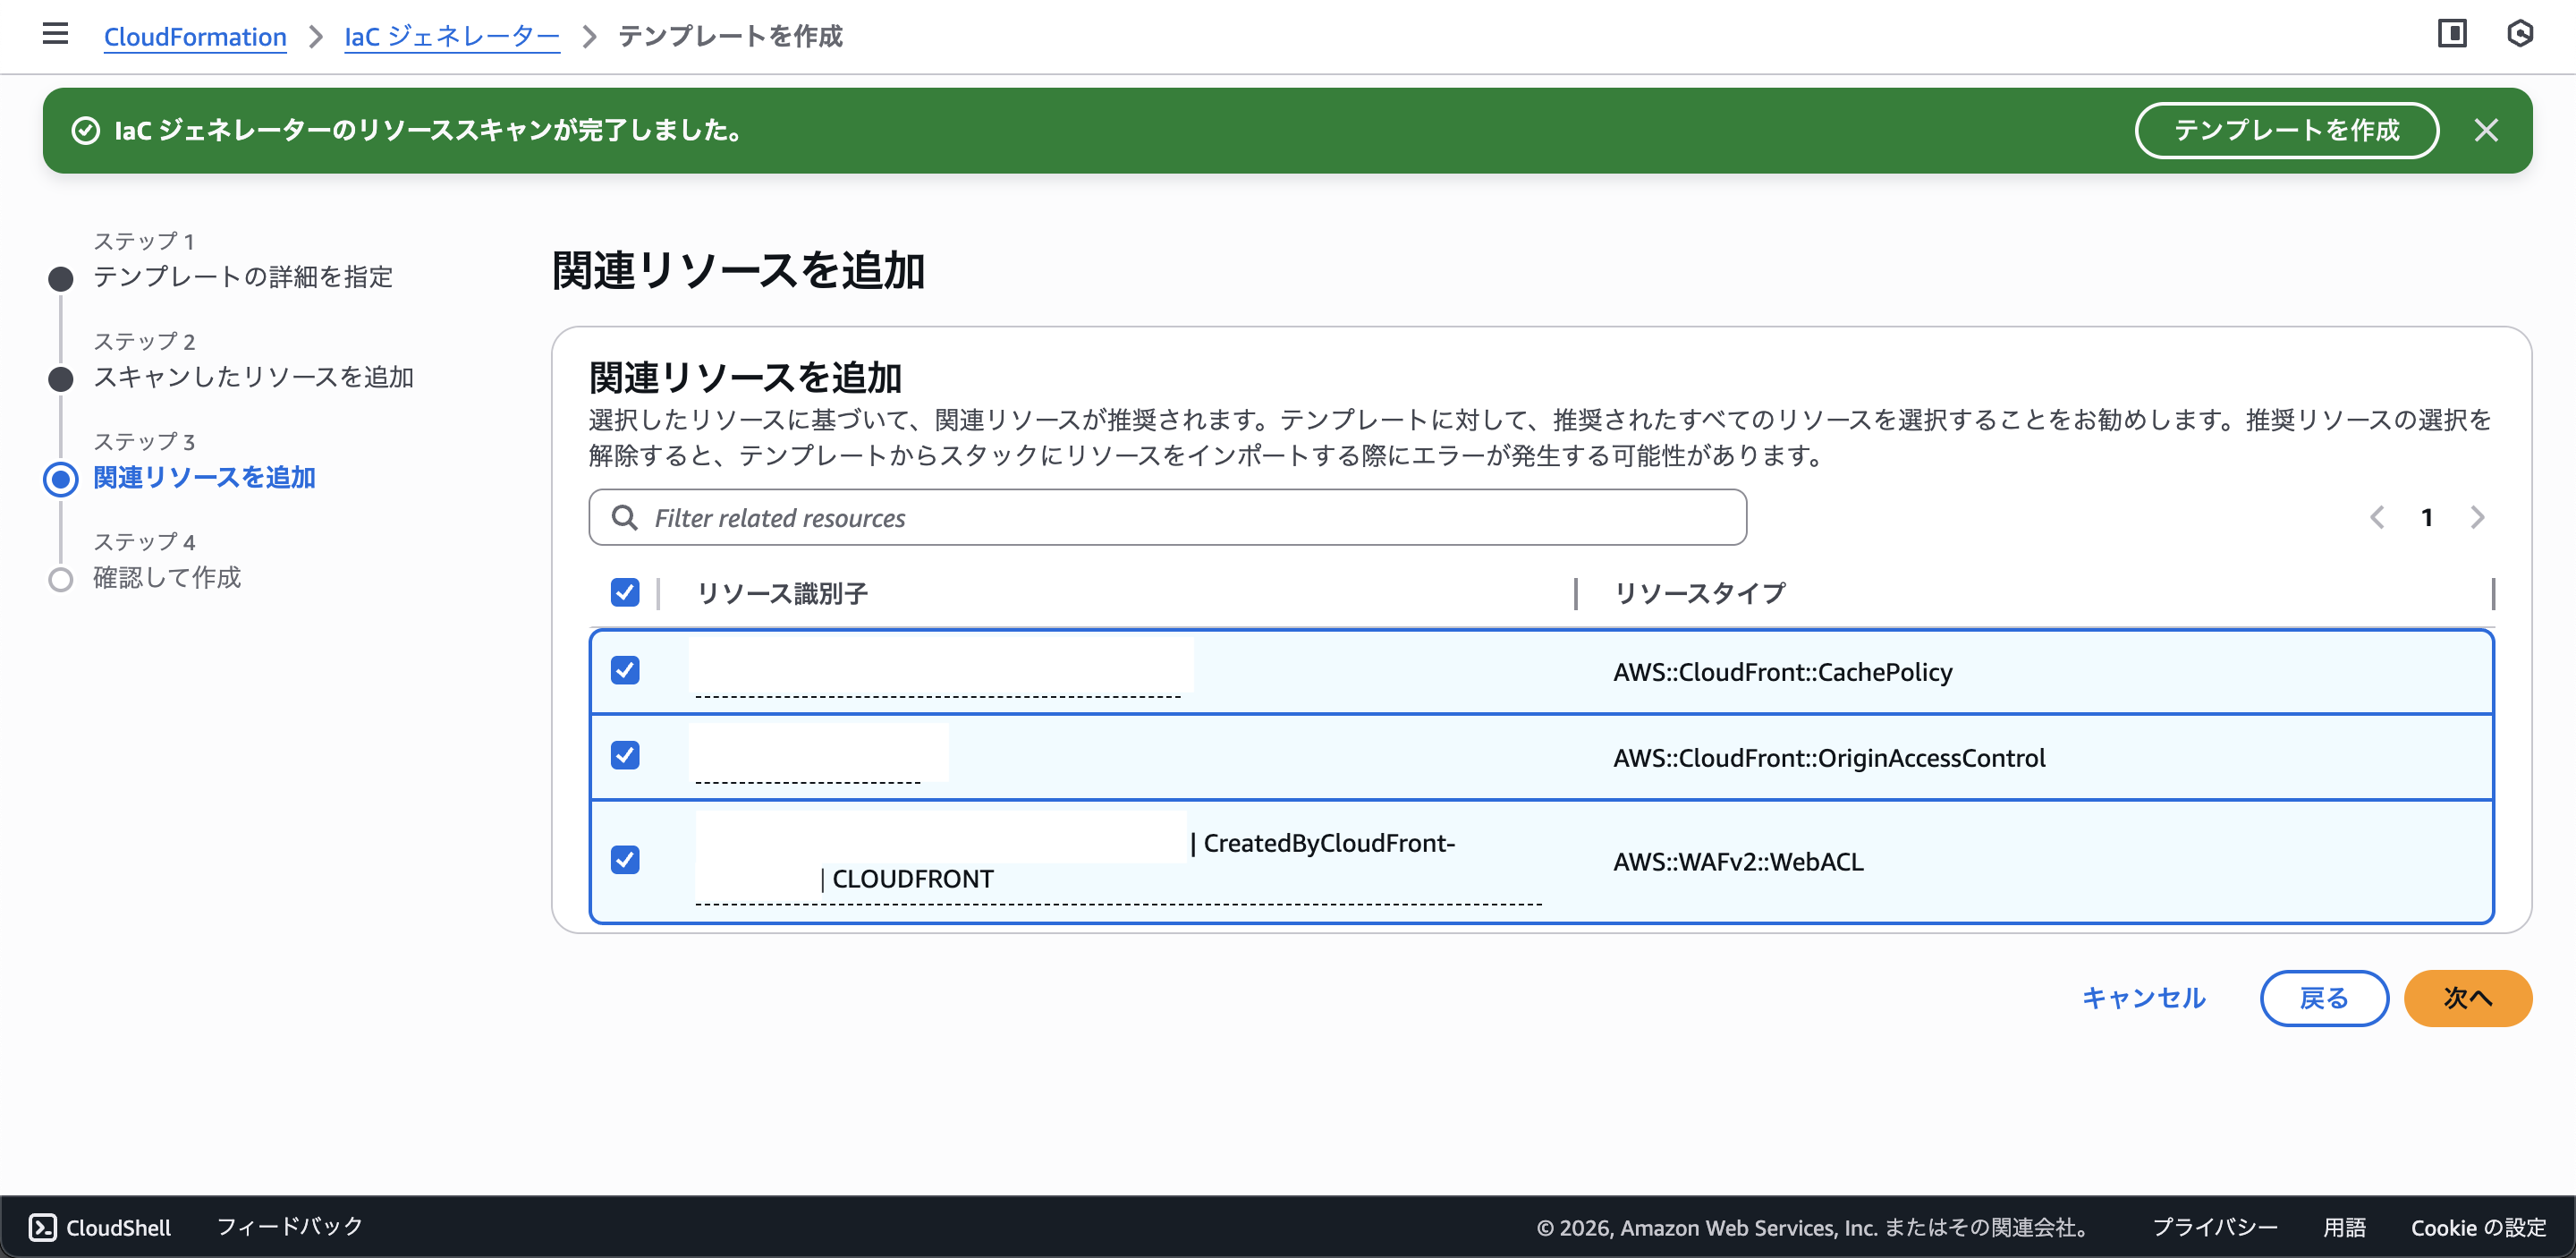2576x1258 pixels.
Task: Go to previous page of resources
Action: [2377, 518]
